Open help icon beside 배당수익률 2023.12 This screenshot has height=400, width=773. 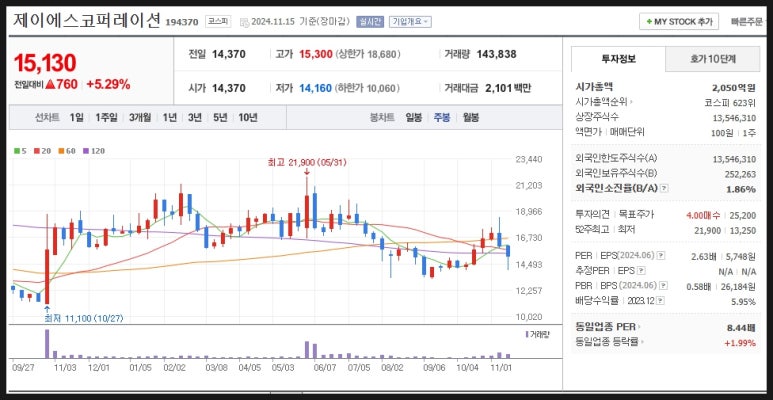tap(660, 301)
